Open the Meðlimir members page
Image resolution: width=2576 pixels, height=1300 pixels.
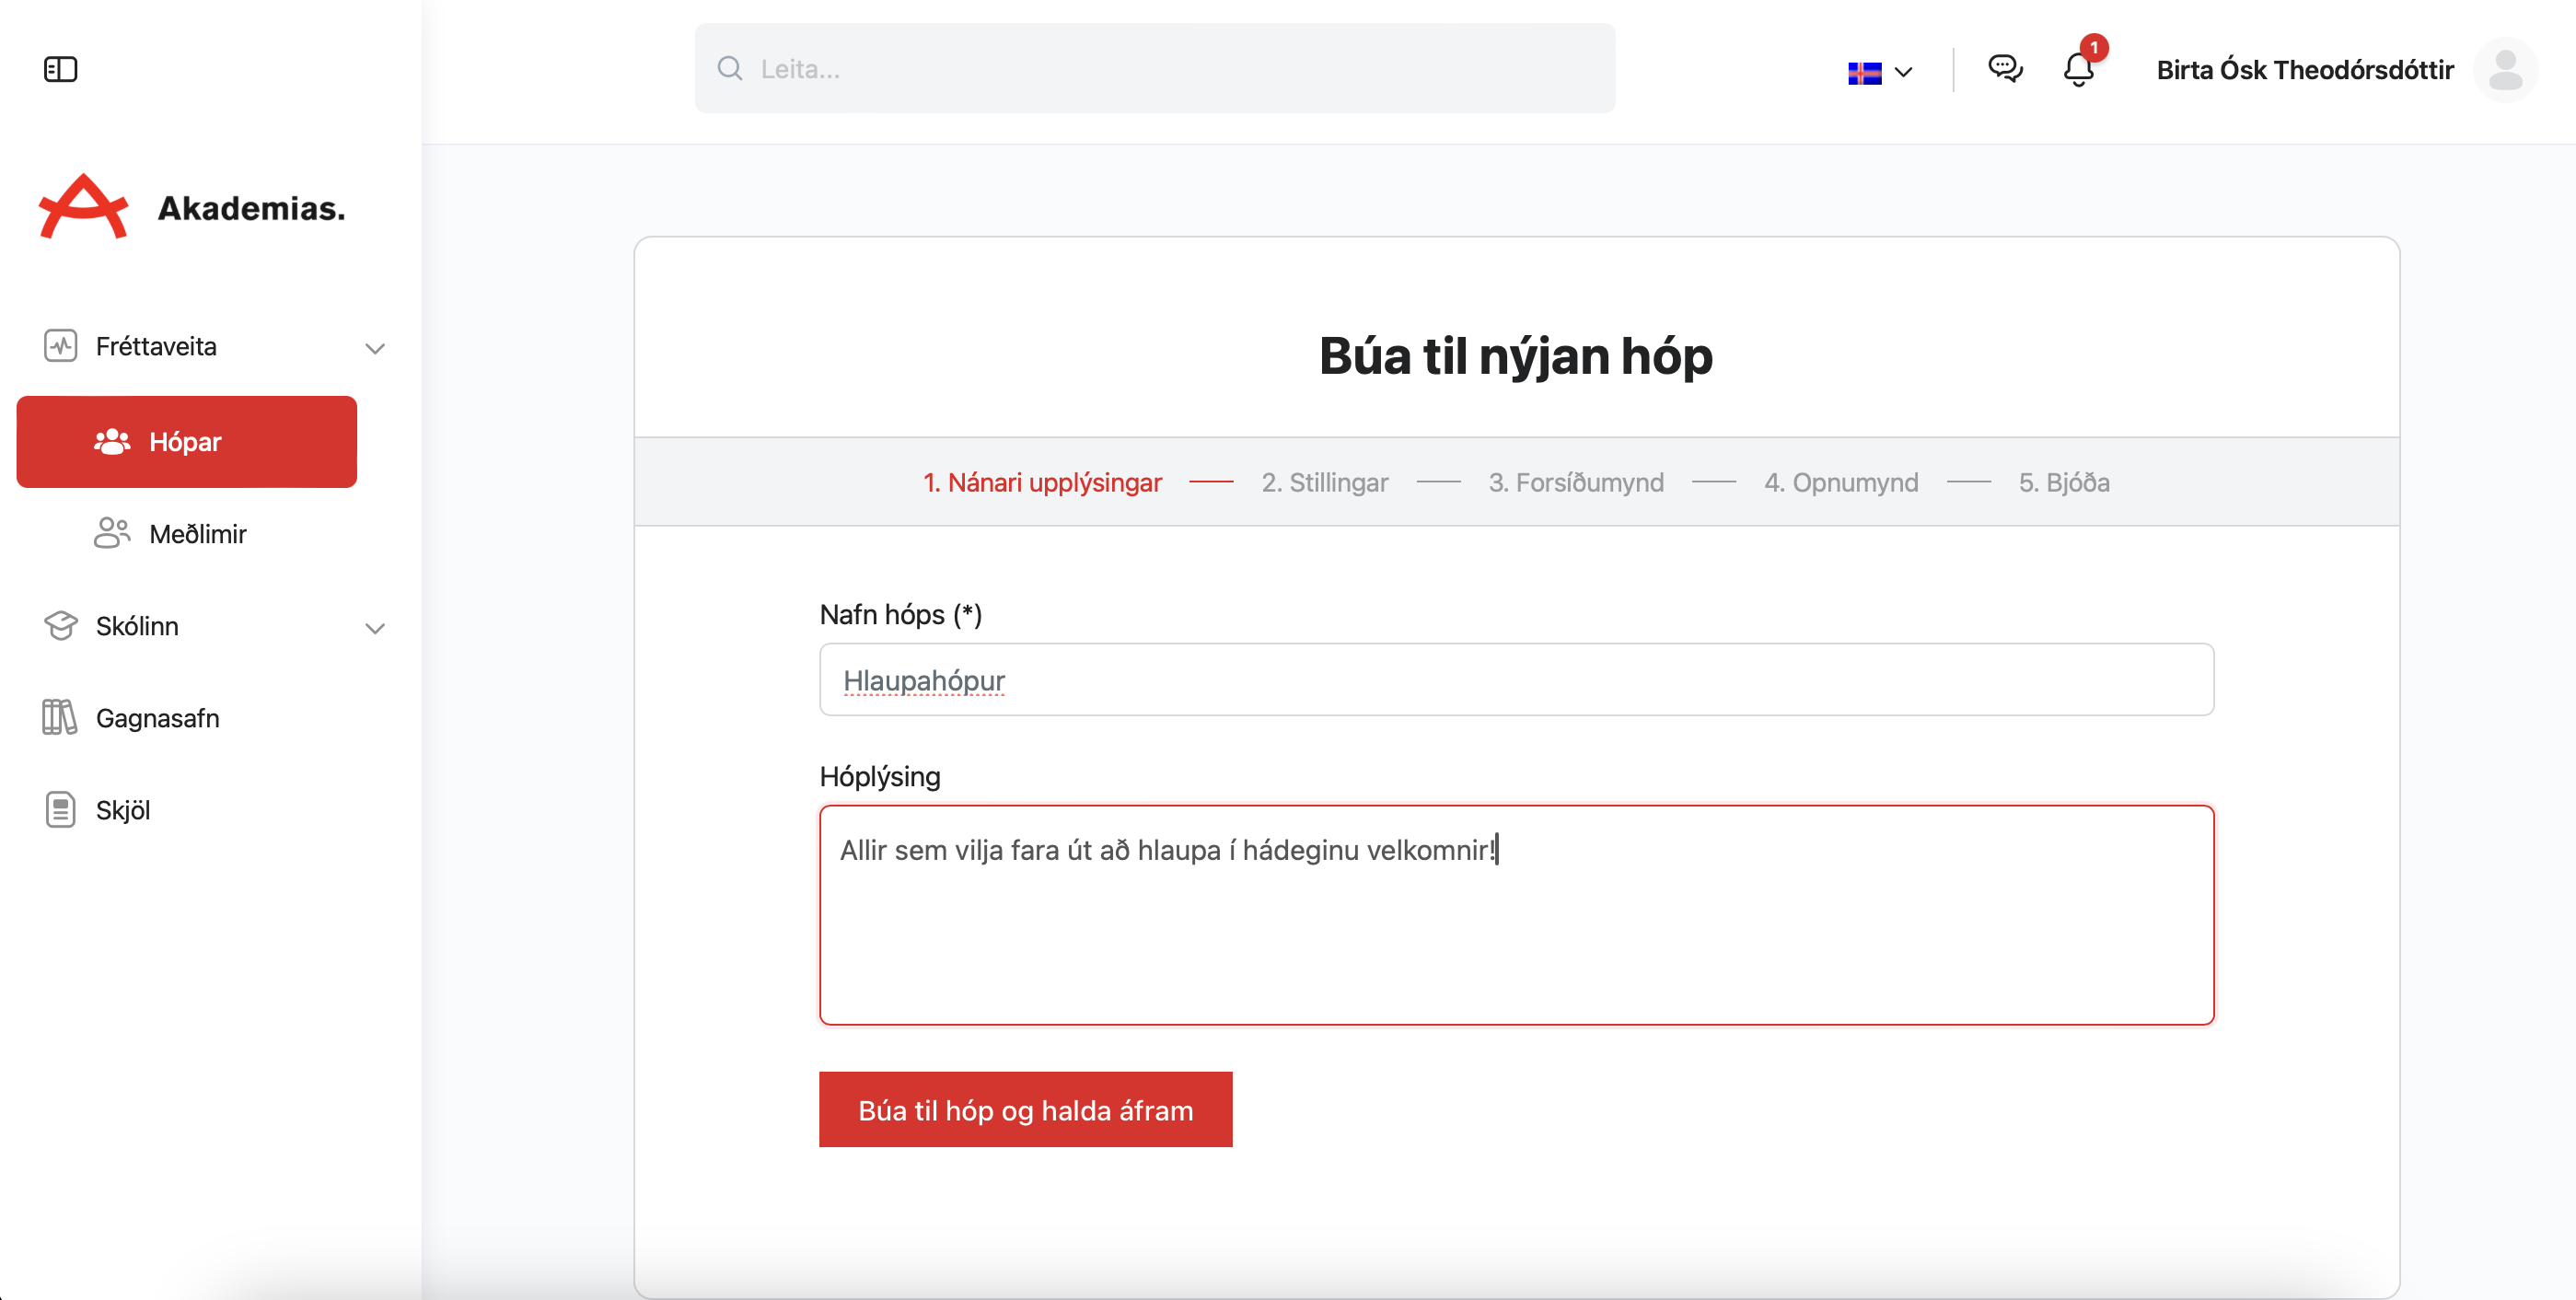click(196, 533)
